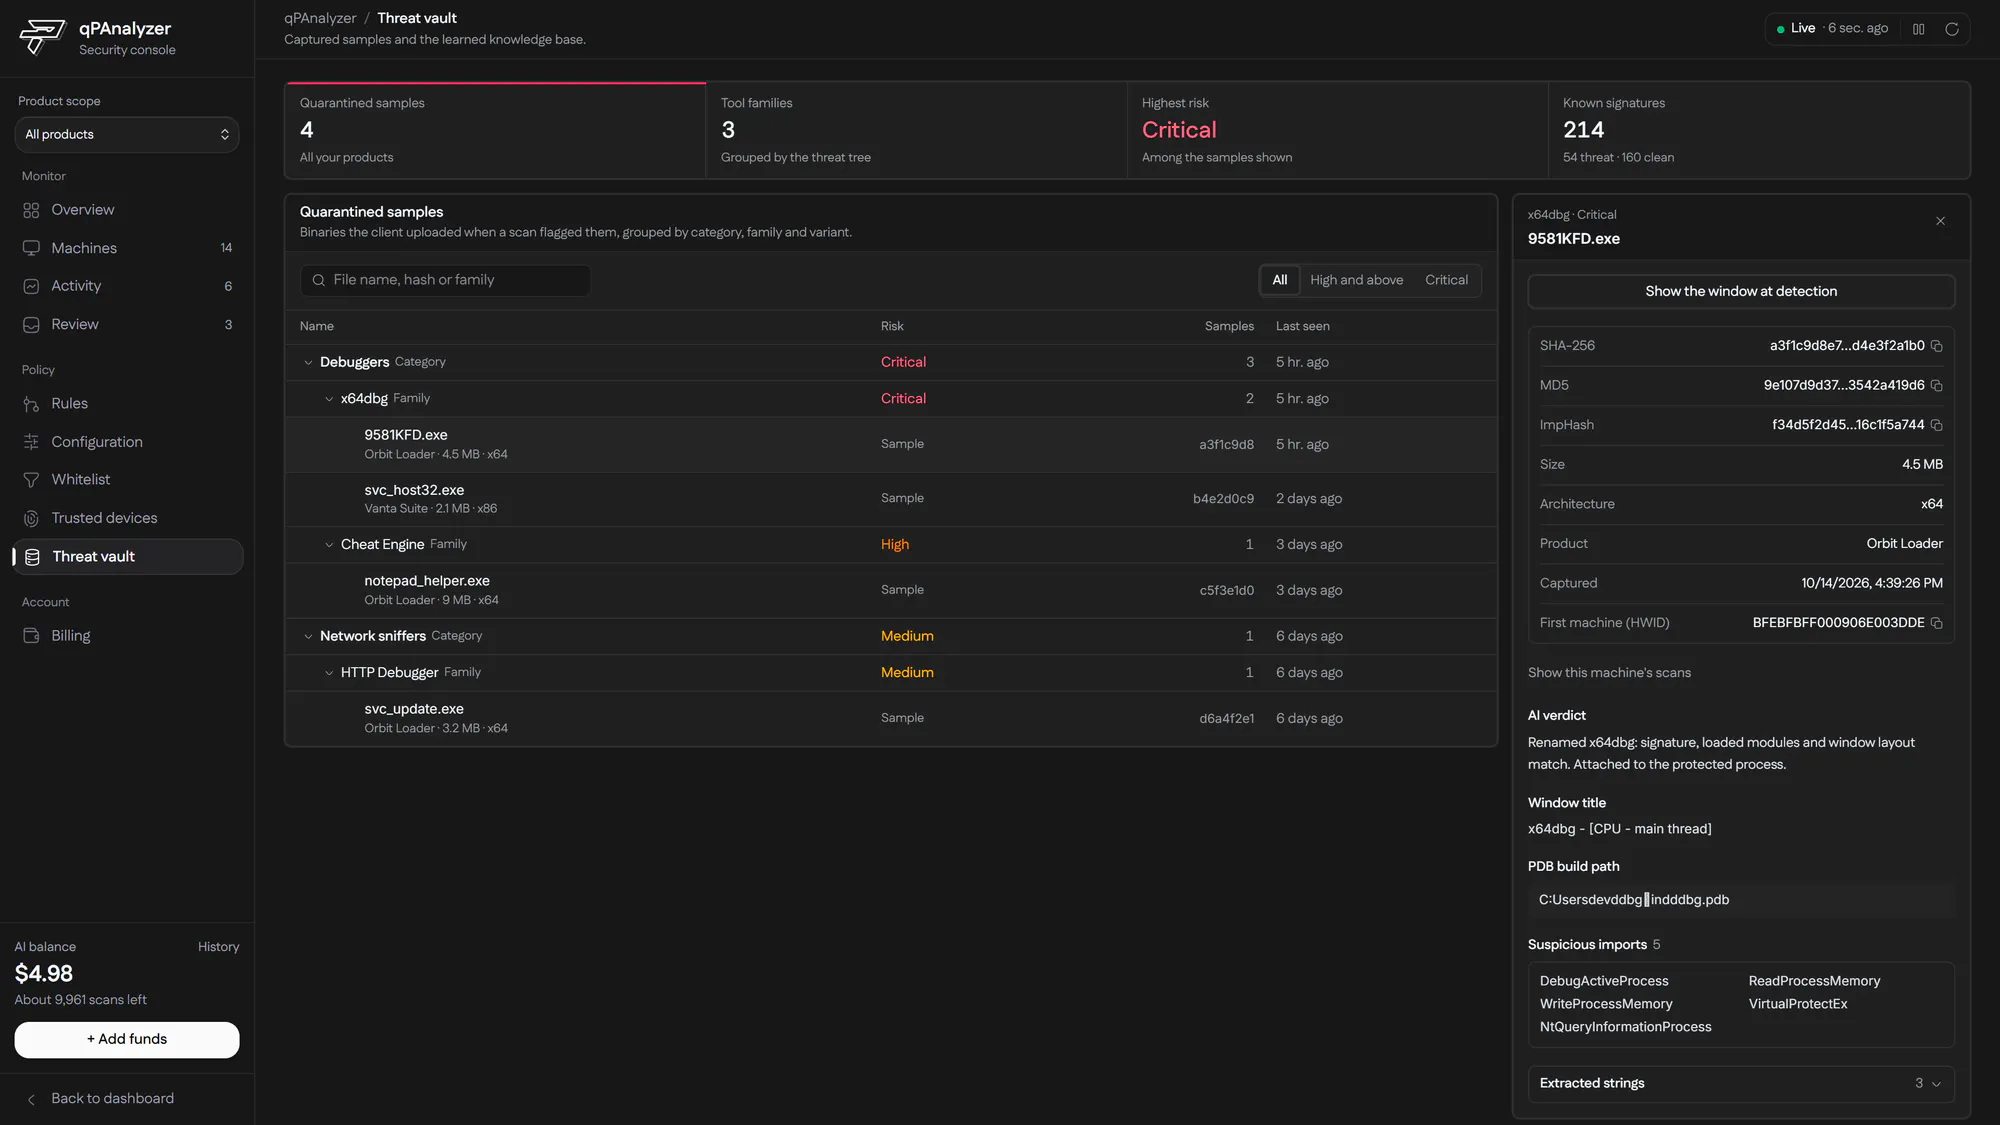Copy the MD5 hash value
The image size is (2000, 1125).
1936,386
